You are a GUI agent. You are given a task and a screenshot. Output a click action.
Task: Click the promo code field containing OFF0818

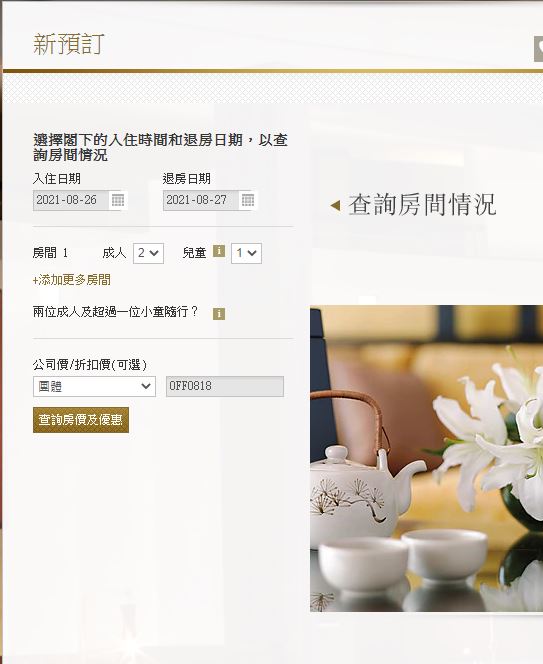pyautogui.click(x=225, y=386)
